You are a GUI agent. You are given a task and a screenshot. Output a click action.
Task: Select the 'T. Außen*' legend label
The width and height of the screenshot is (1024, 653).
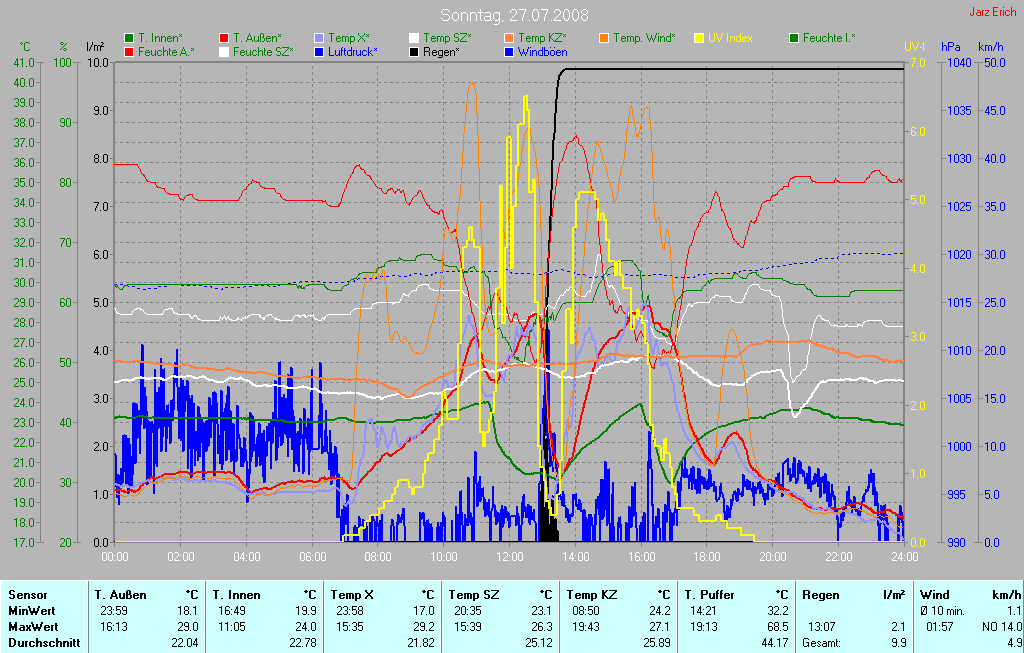tap(257, 39)
